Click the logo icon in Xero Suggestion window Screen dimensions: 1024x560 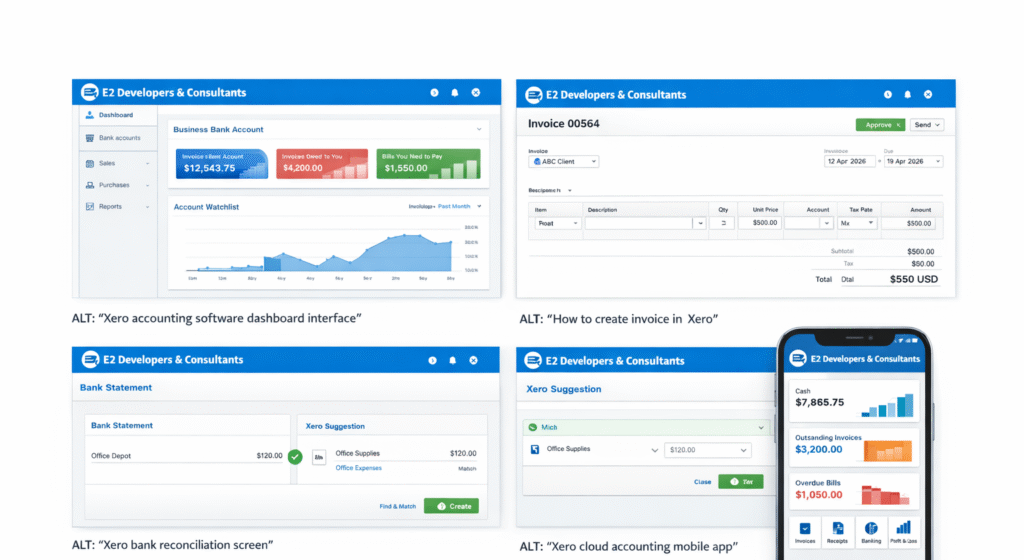pyautogui.click(x=533, y=360)
